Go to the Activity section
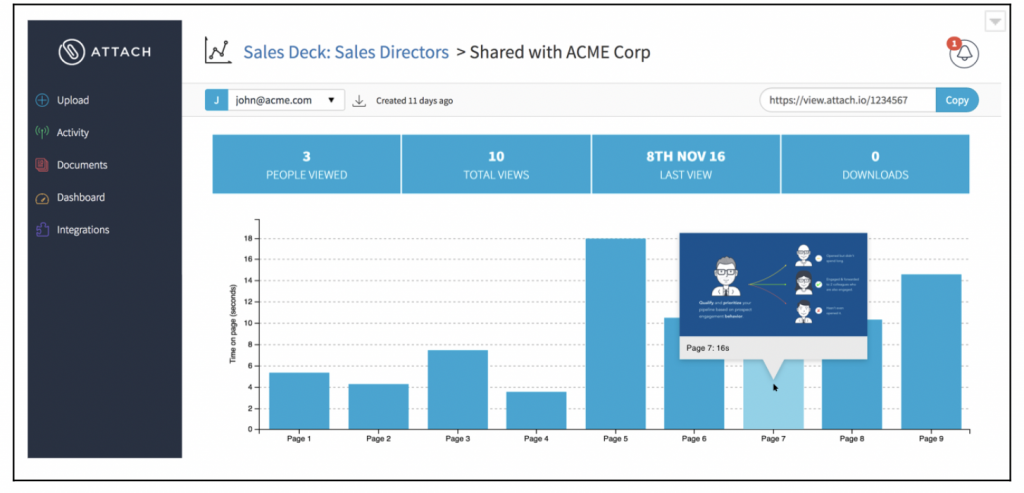This screenshot has width=1024, height=493. coord(72,133)
